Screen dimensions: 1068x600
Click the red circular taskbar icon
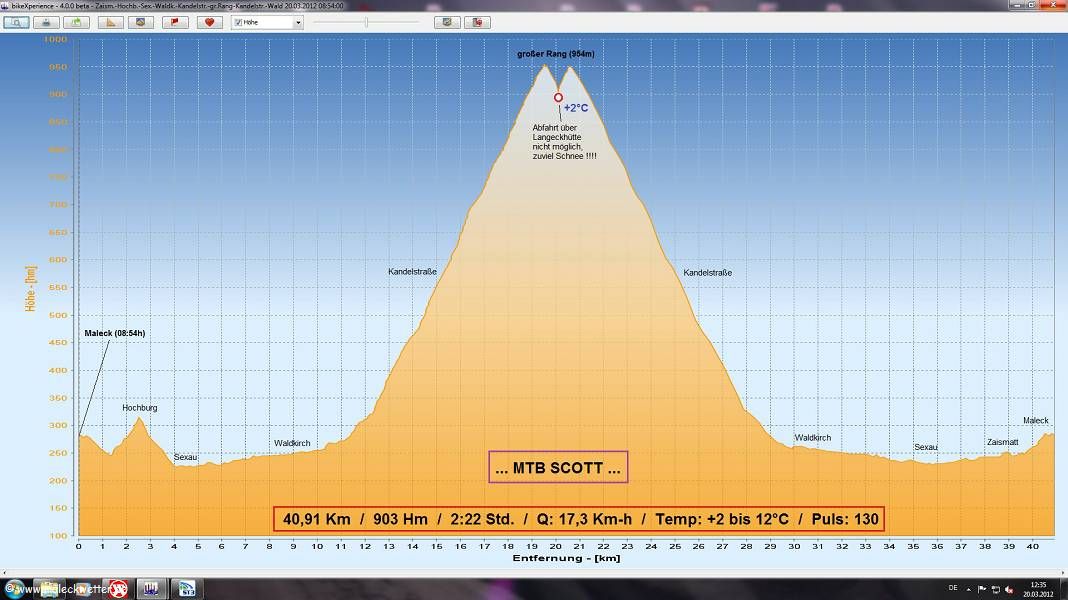(117, 588)
